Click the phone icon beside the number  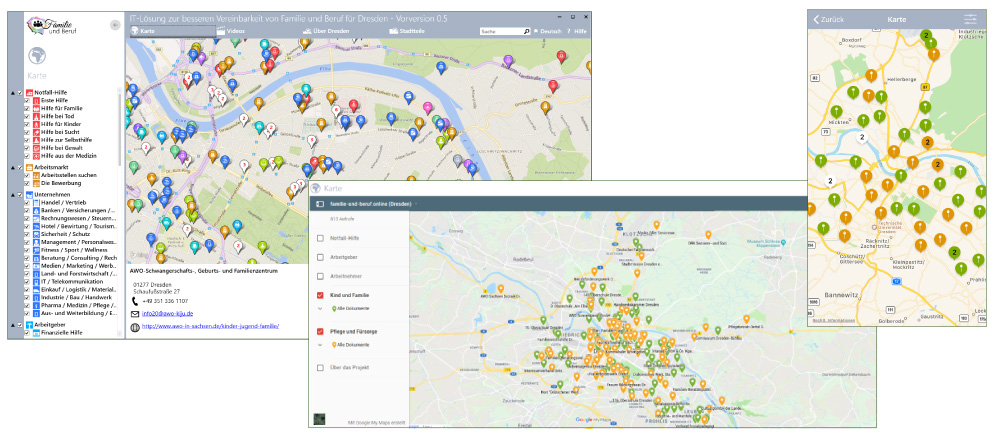click(x=136, y=300)
